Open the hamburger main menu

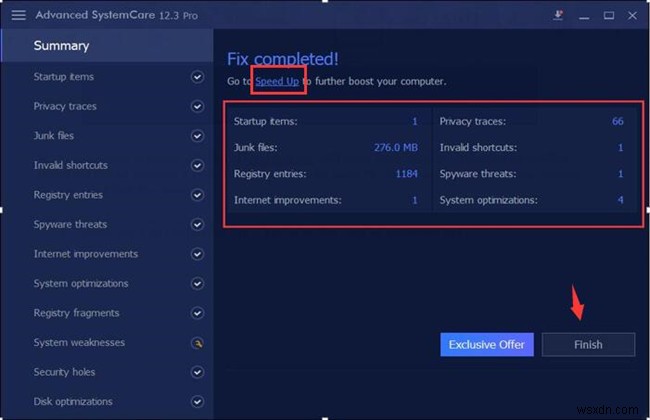(x=18, y=15)
